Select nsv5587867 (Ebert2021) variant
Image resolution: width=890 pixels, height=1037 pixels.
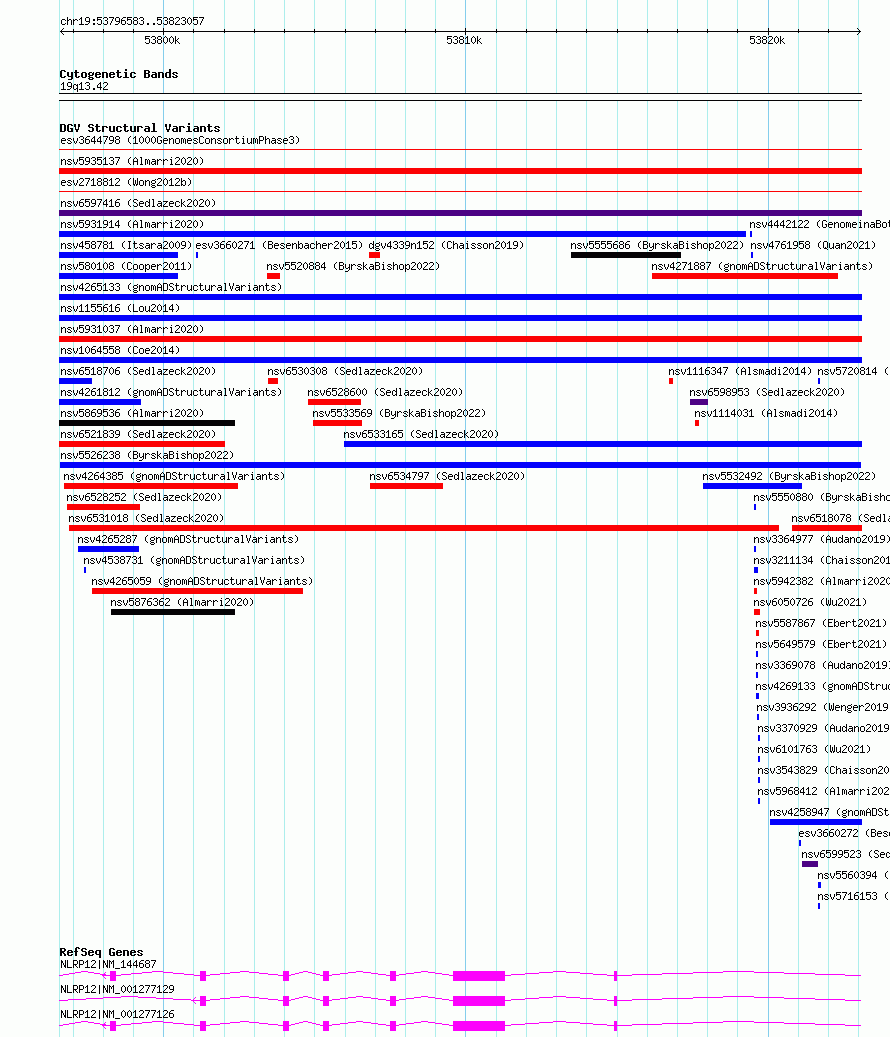[821, 624]
